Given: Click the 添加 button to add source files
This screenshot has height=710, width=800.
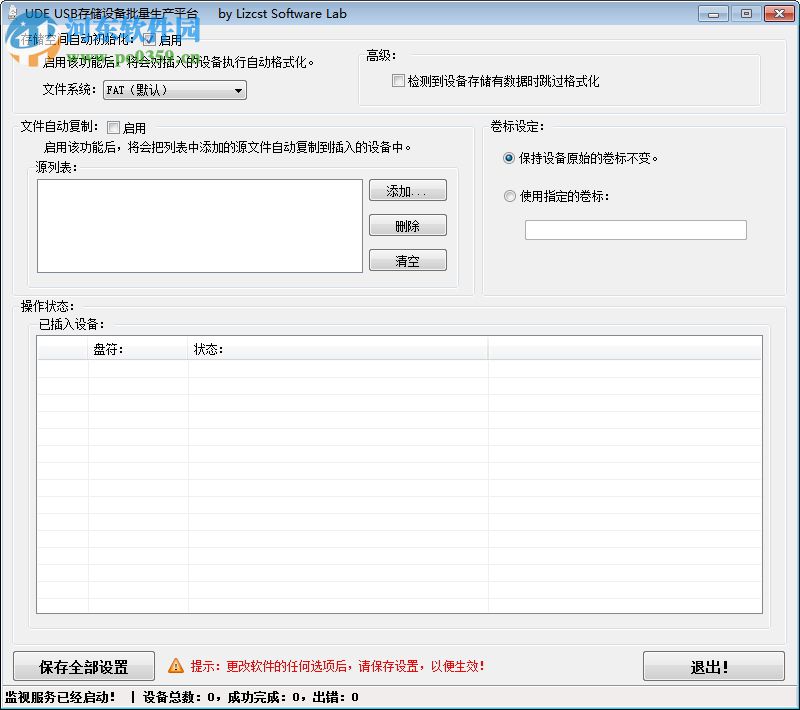Looking at the screenshot, I should click(x=407, y=190).
